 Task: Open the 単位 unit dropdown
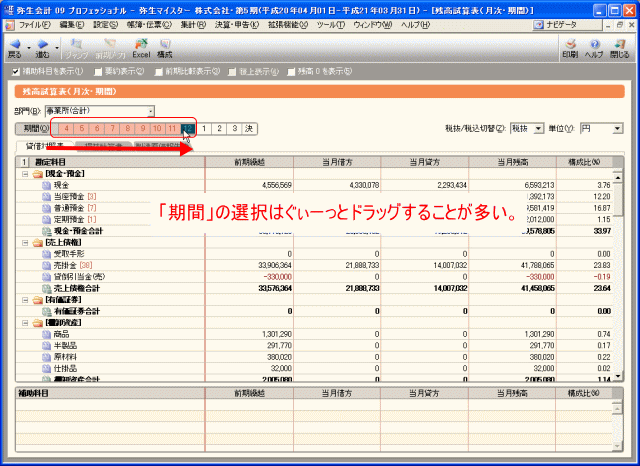pos(619,128)
